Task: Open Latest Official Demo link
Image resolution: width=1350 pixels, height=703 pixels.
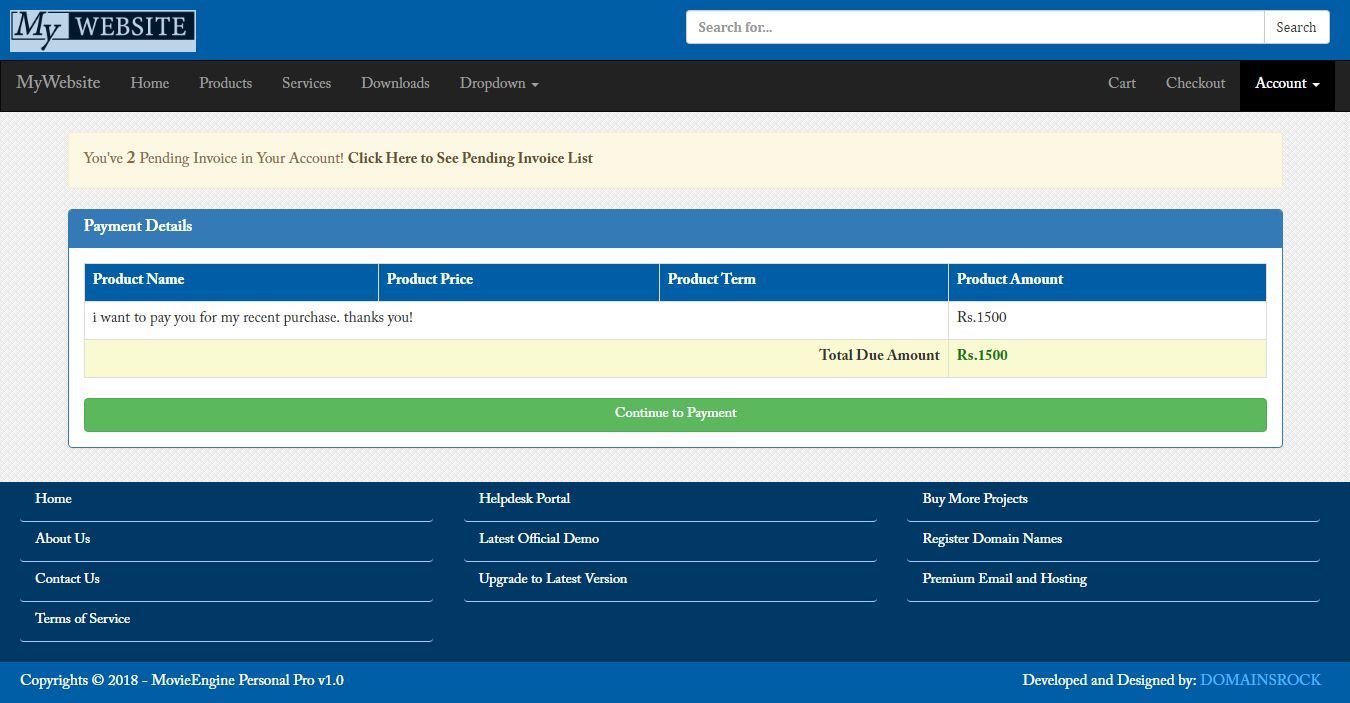Action: pyautogui.click(x=538, y=539)
